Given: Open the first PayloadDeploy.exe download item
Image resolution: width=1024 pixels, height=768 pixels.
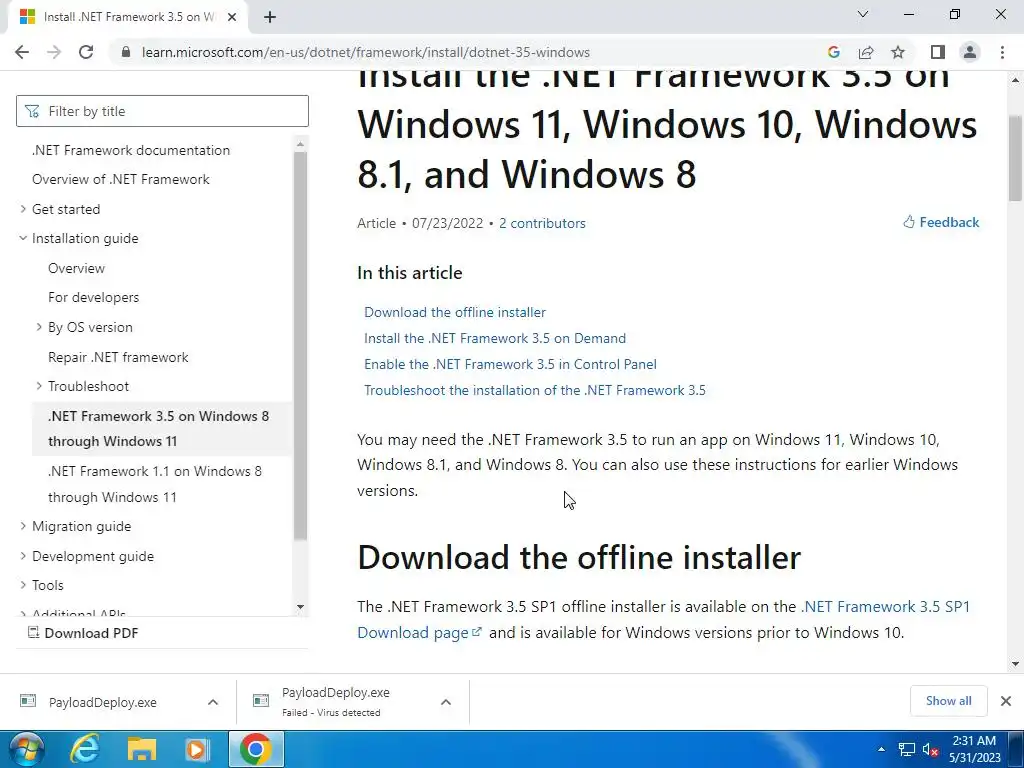Looking at the screenshot, I should [x=103, y=702].
